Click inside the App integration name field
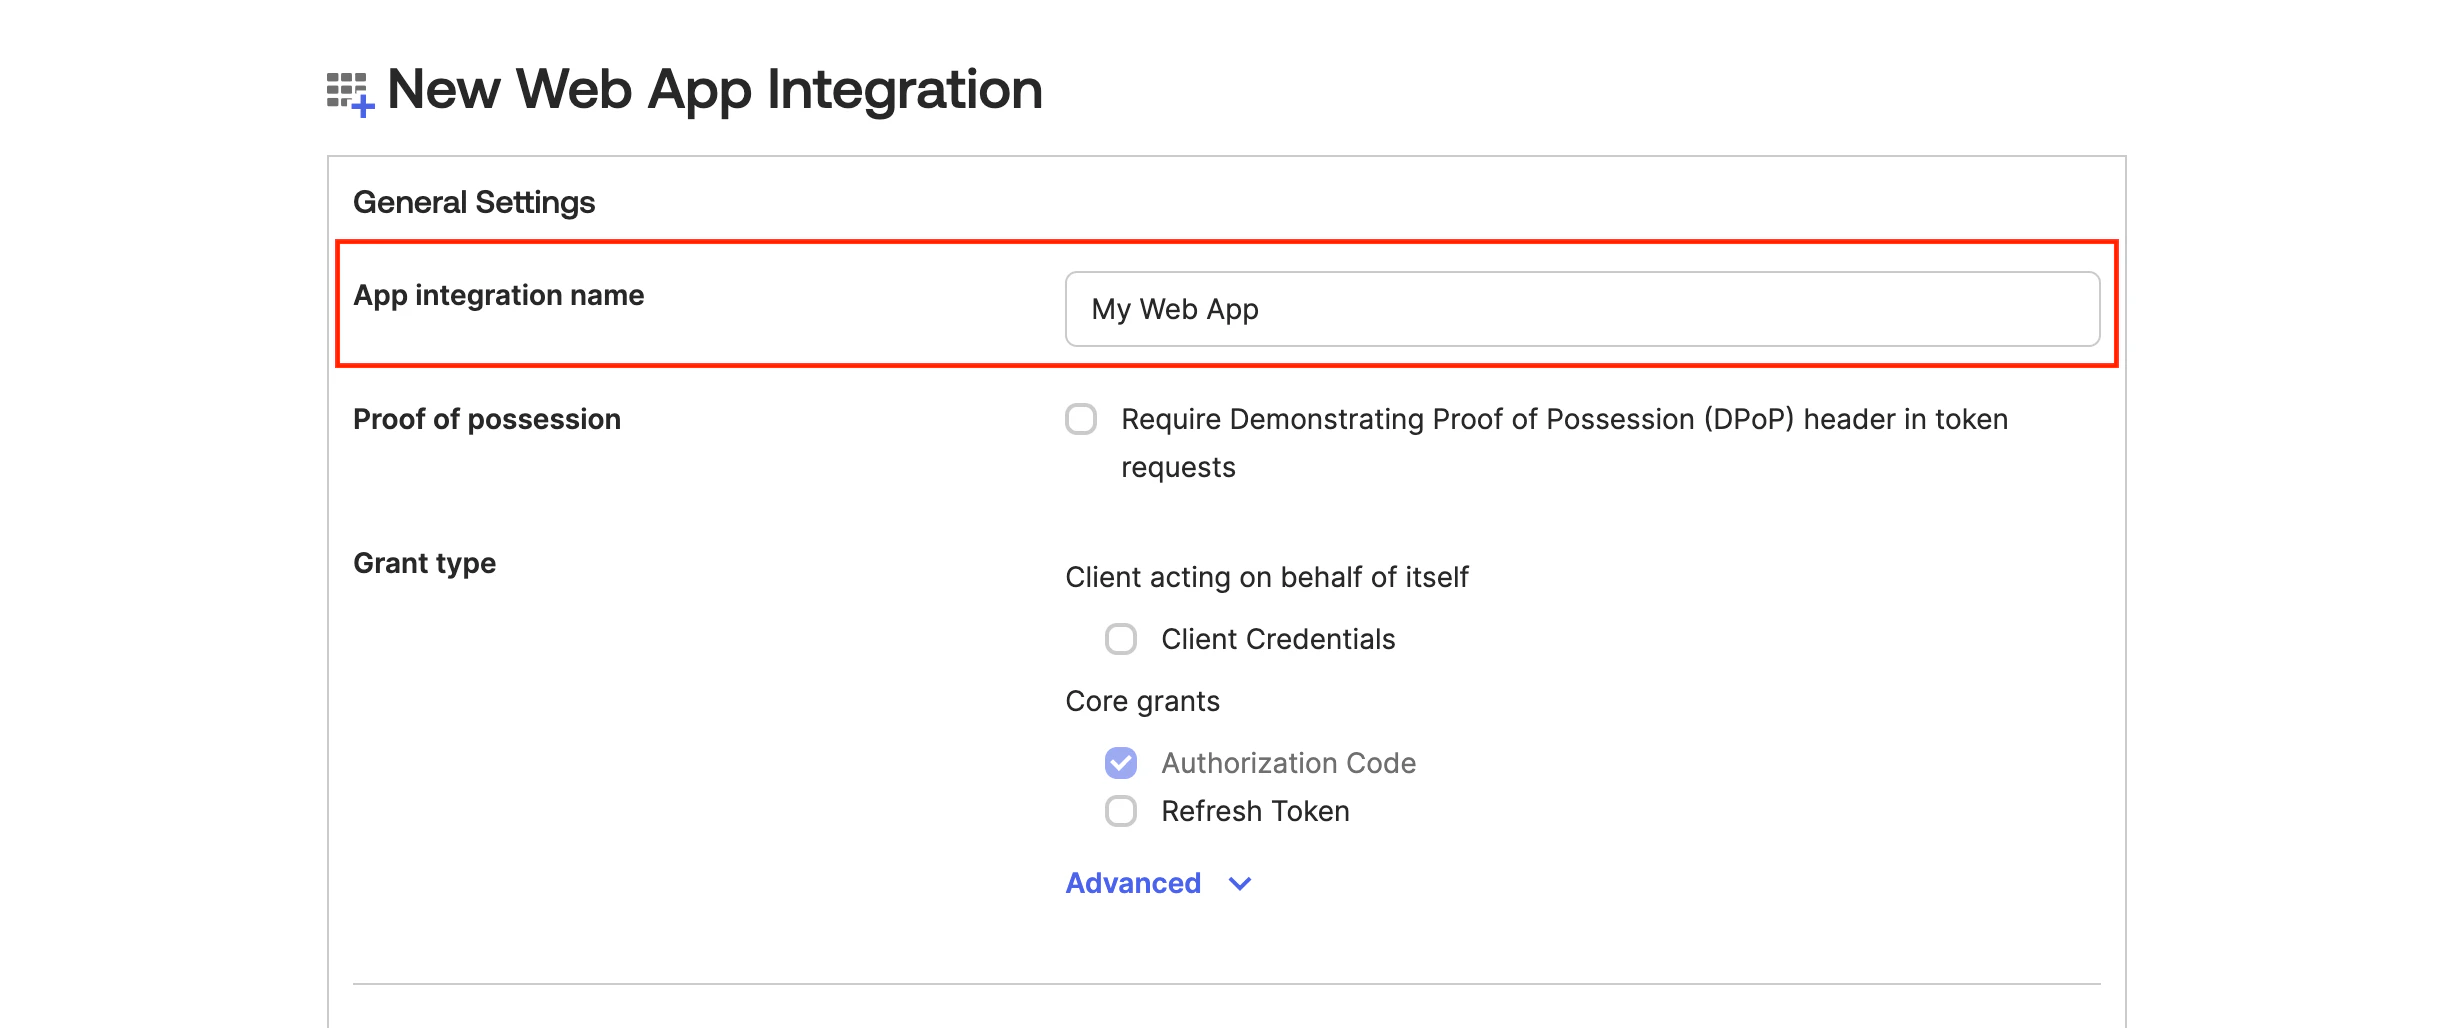This screenshot has width=2438, height=1028. click(1580, 309)
